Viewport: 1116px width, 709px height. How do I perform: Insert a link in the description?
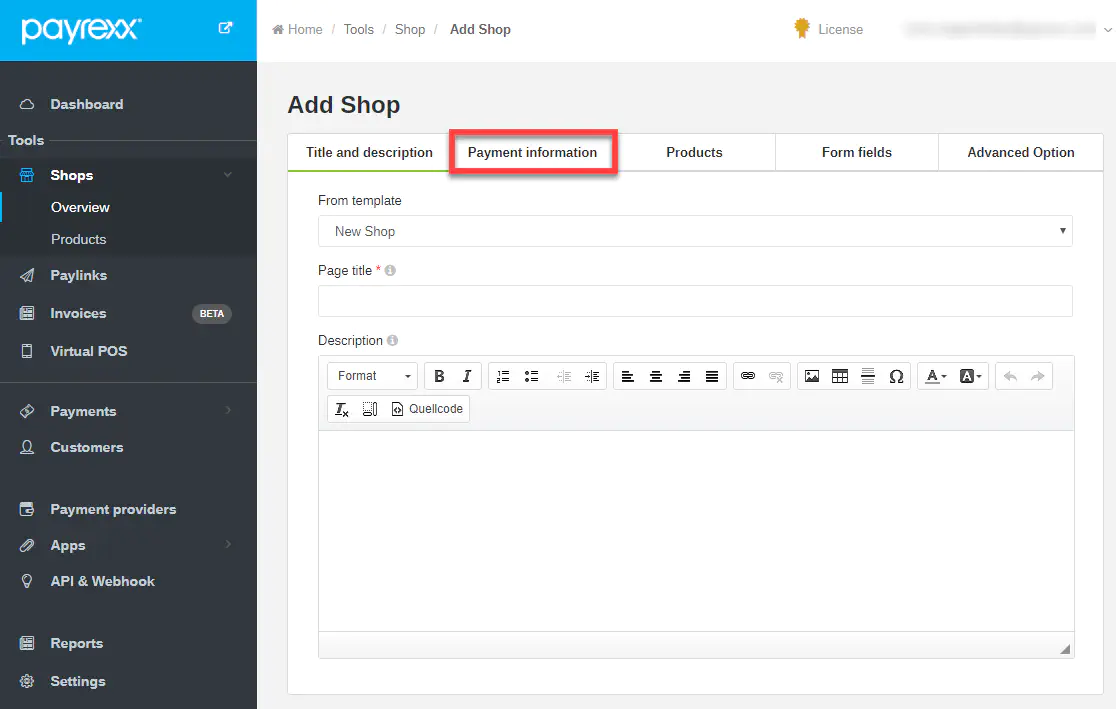(748, 376)
